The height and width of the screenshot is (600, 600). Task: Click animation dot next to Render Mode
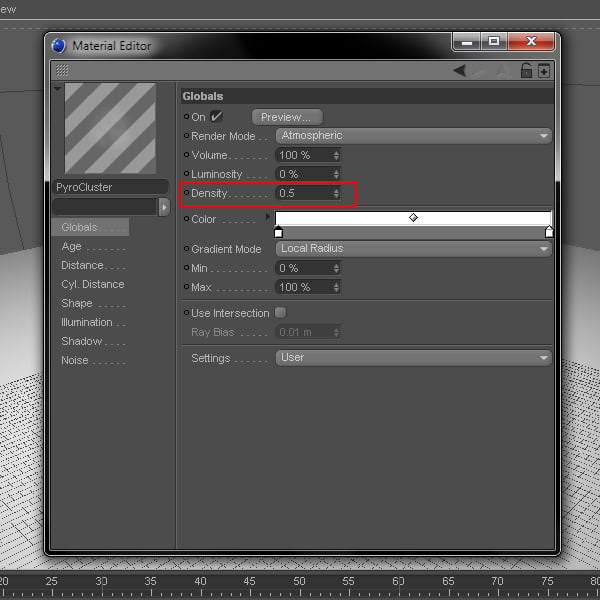(x=186, y=135)
